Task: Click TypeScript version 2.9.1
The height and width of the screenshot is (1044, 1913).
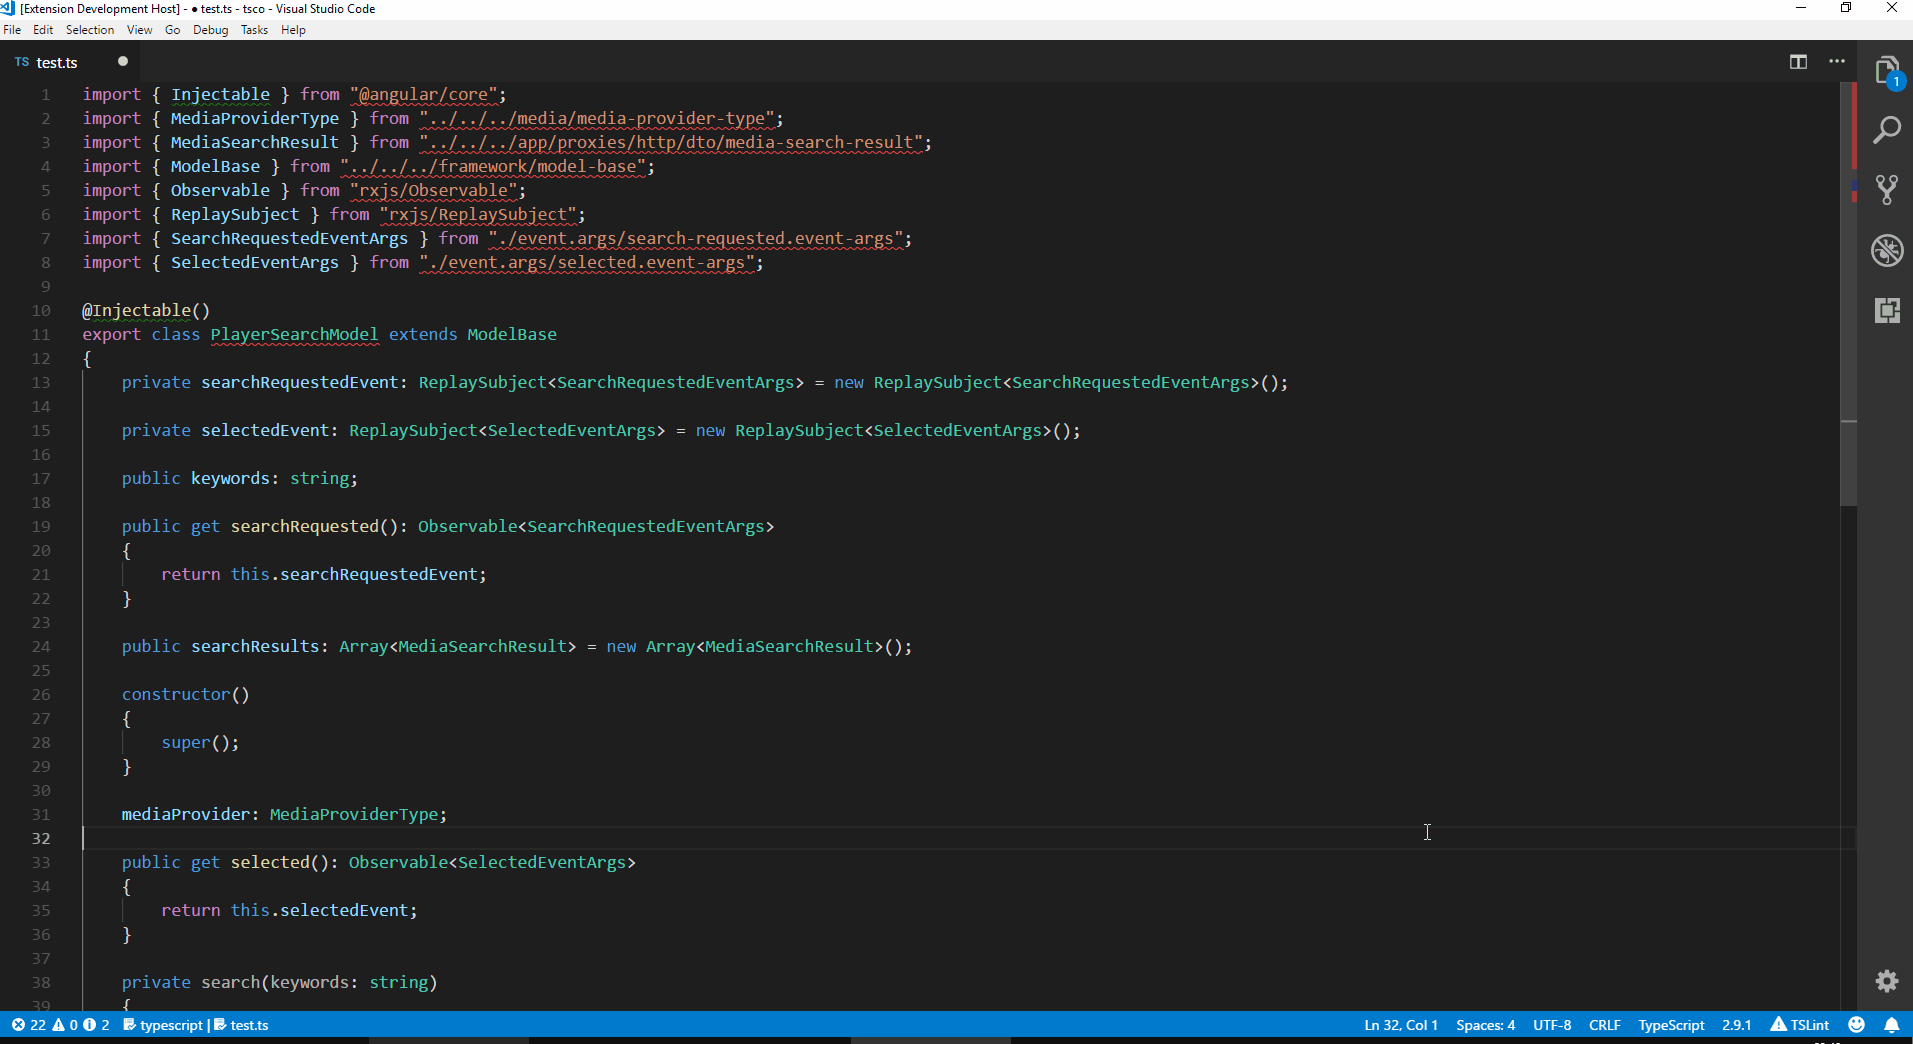Action: point(1737,1025)
